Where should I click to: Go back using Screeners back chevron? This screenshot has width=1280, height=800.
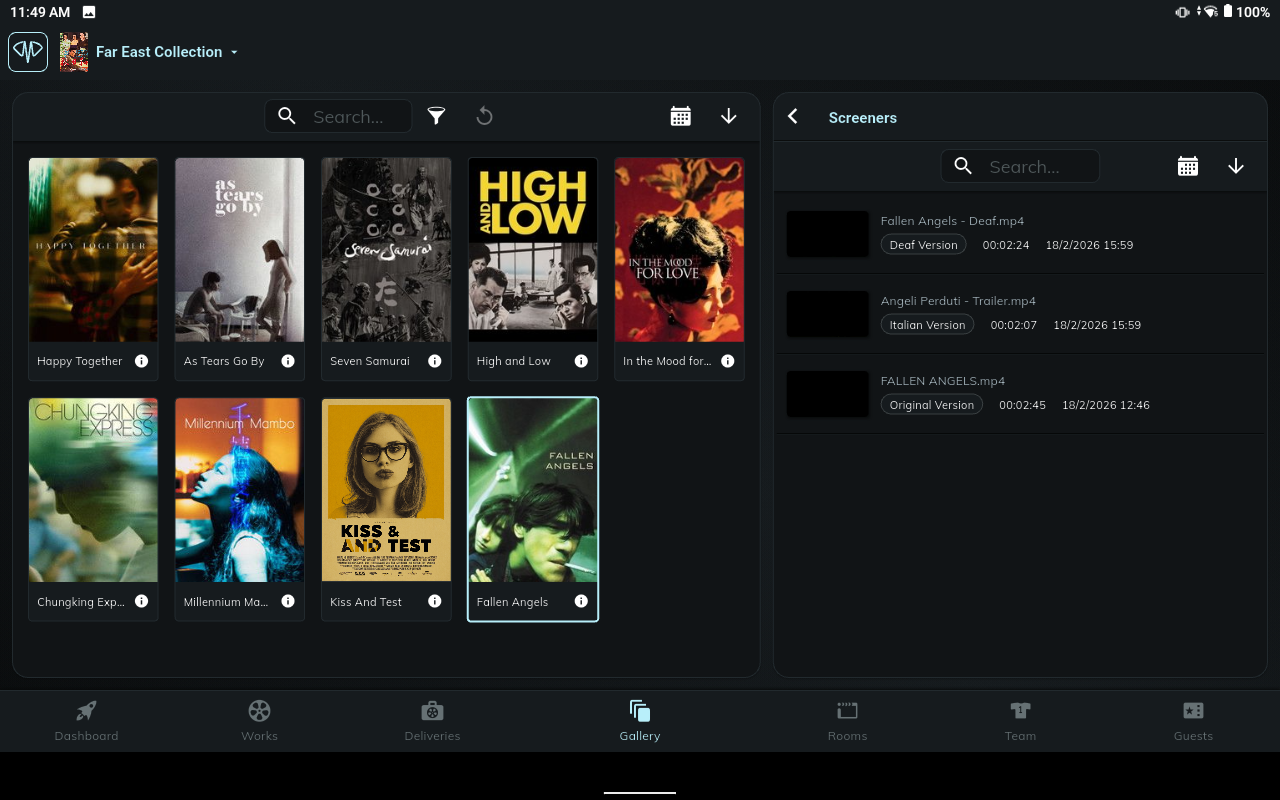coord(793,117)
